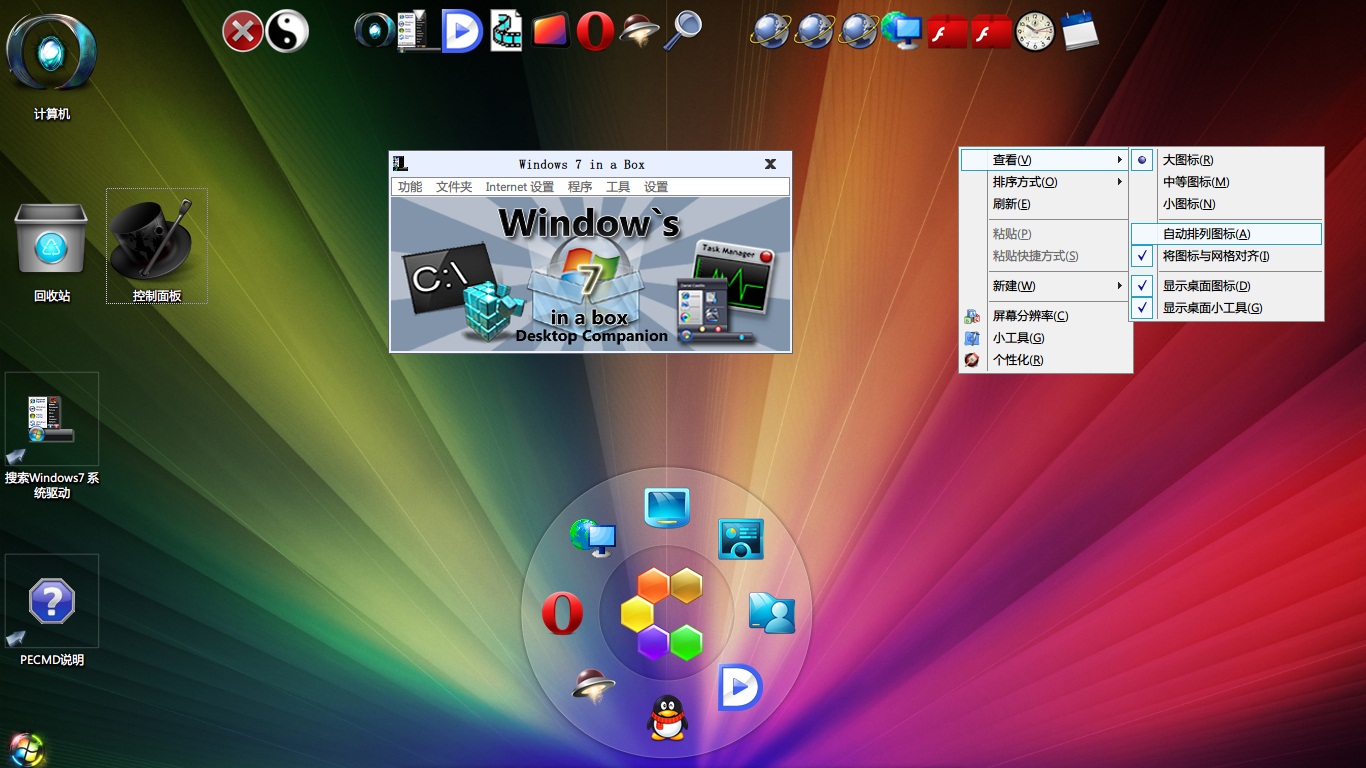Click the globe-and-monitor network icon in top dock
1366x768 pixels.
902,31
